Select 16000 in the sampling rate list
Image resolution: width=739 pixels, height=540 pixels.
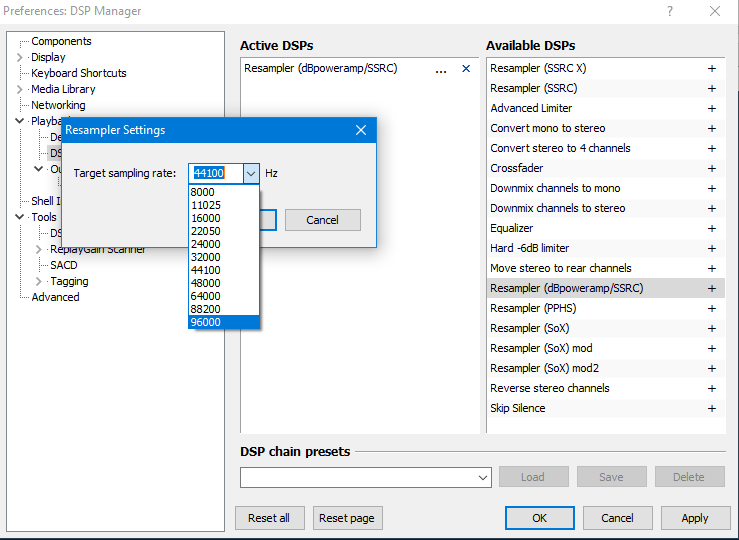(x=224, y=218)
